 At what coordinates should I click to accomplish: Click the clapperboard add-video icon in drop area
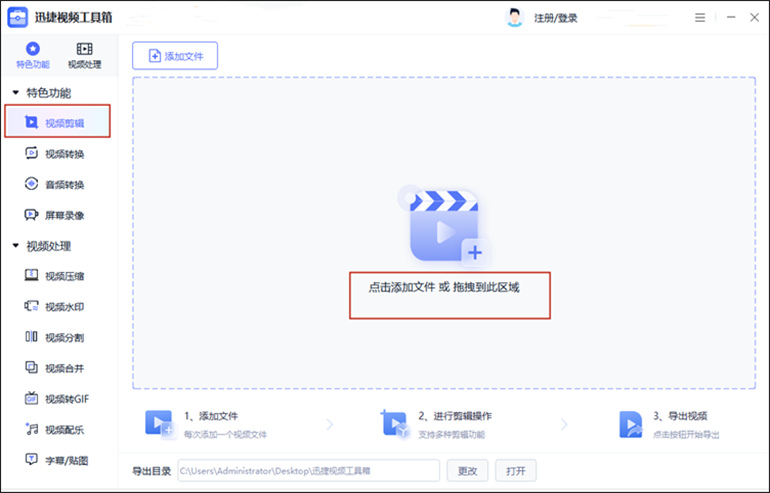pos(443,226)
